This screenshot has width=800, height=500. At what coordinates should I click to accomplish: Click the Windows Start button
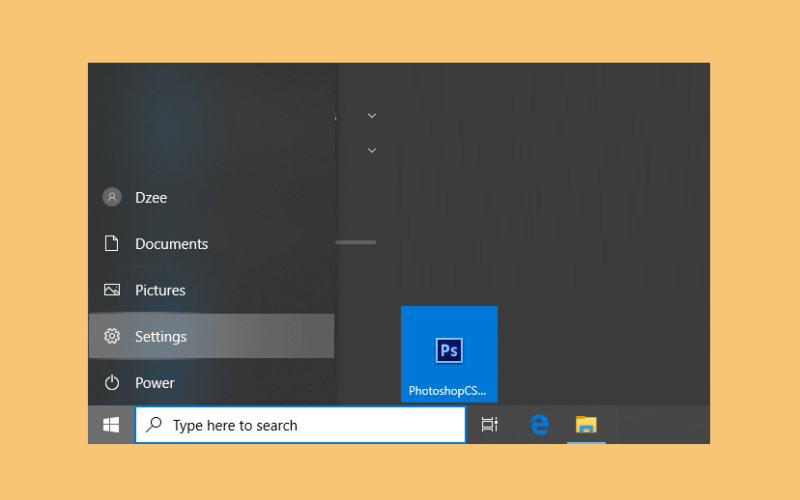pyautogui.click(x=111, y=424)
